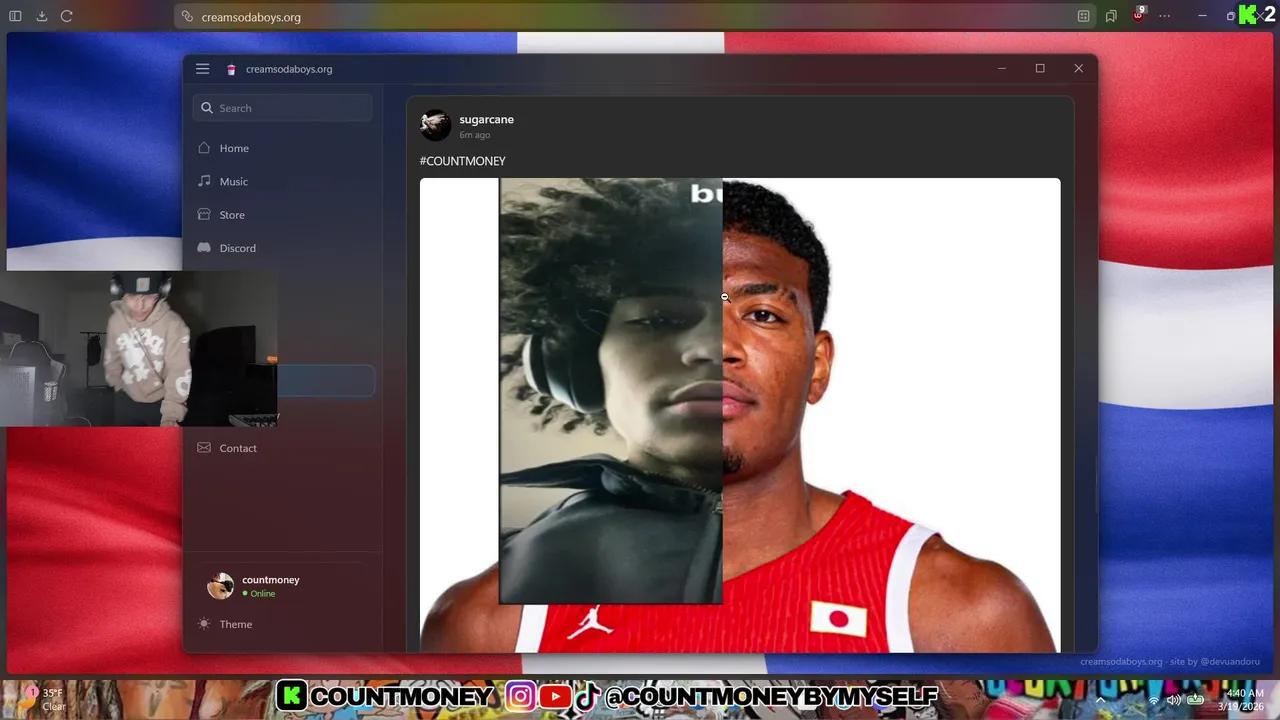Open the Store icon in the sidebar
Viewport: 1280px width, 720px height.
(204, 214)
